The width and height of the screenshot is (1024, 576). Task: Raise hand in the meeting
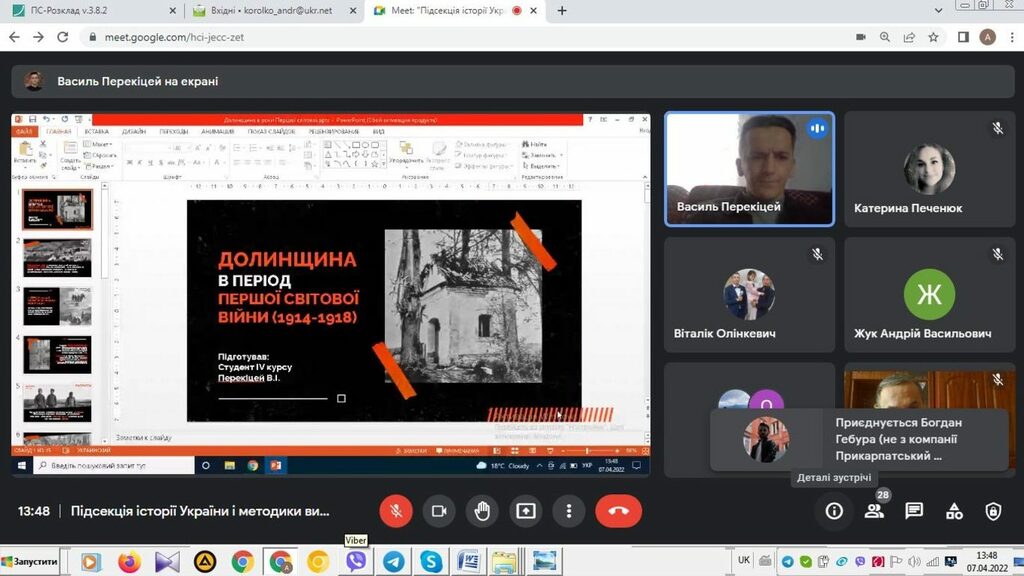tap(482, 511)
